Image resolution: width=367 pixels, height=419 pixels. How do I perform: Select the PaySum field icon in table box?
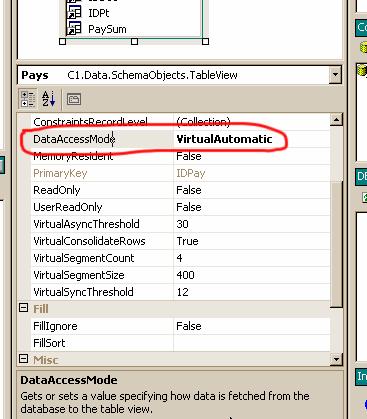(74, 28)
